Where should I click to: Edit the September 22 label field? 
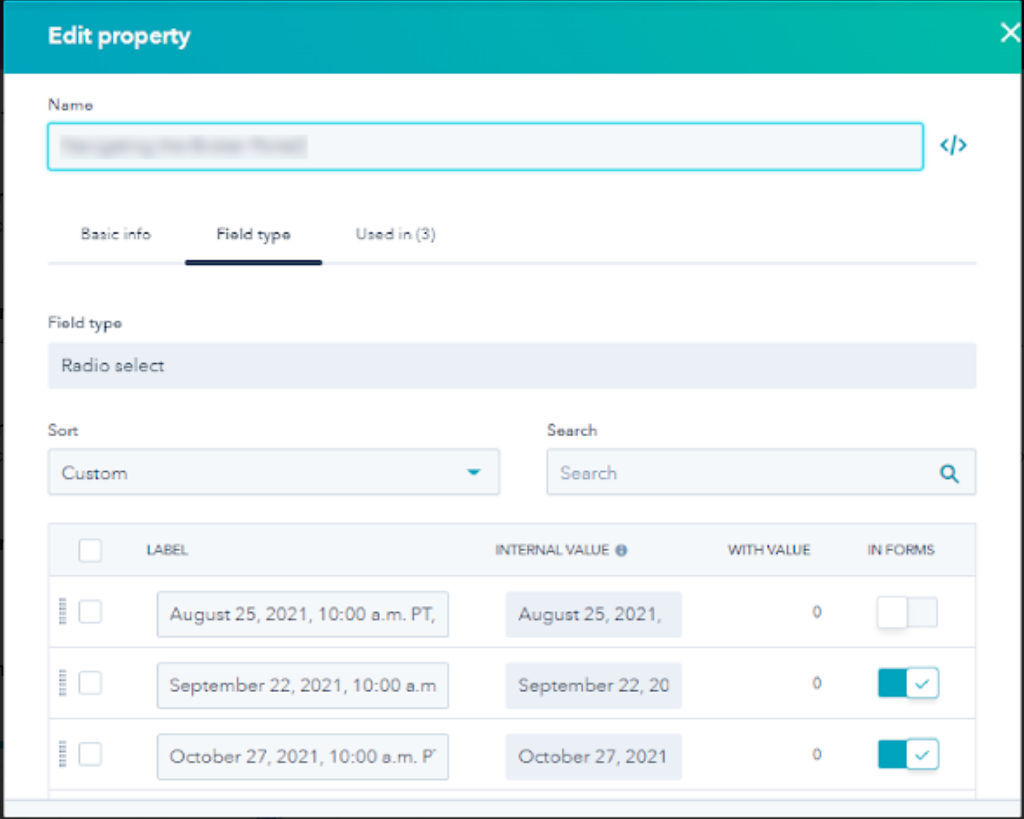[x=302, y=684]
